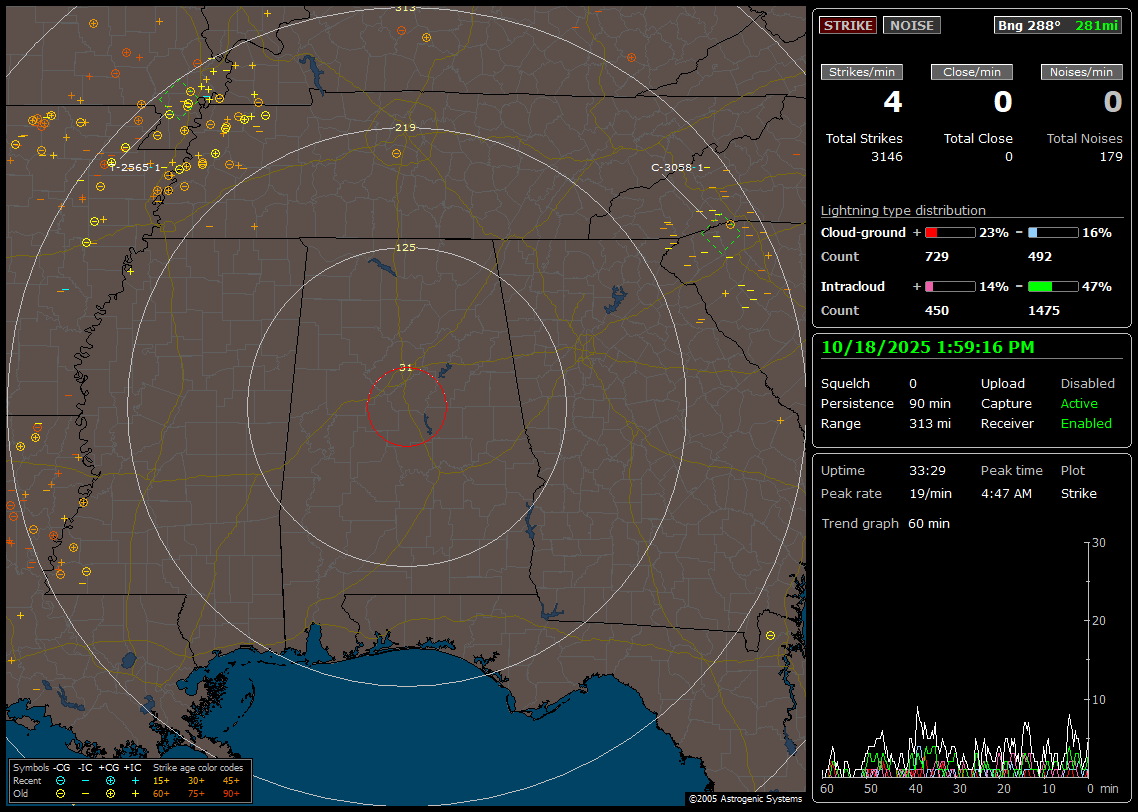Image resolution: width=1138 pixels, height=812 pixels.
Task: Select the Noises/min counter label
Action: [x=1081, y=72]
